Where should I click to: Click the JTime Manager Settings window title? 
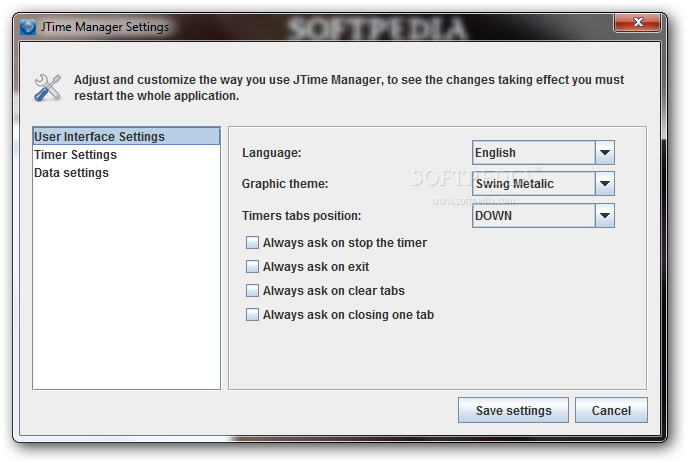(105, 27)
